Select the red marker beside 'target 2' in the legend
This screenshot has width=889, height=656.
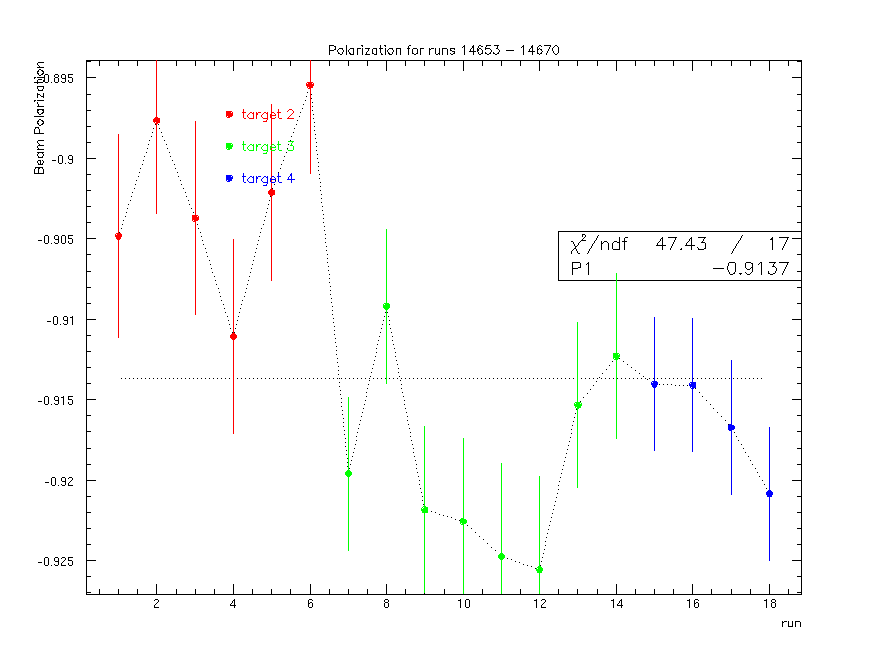[229, 115]
